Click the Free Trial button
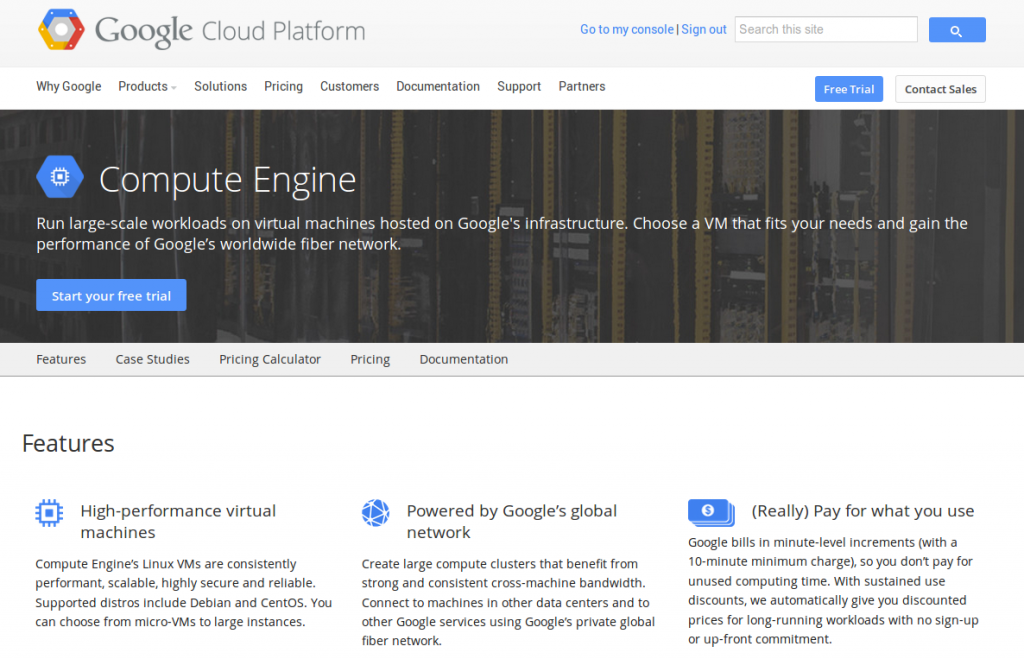1024x659 pixels. pos(848,89)
